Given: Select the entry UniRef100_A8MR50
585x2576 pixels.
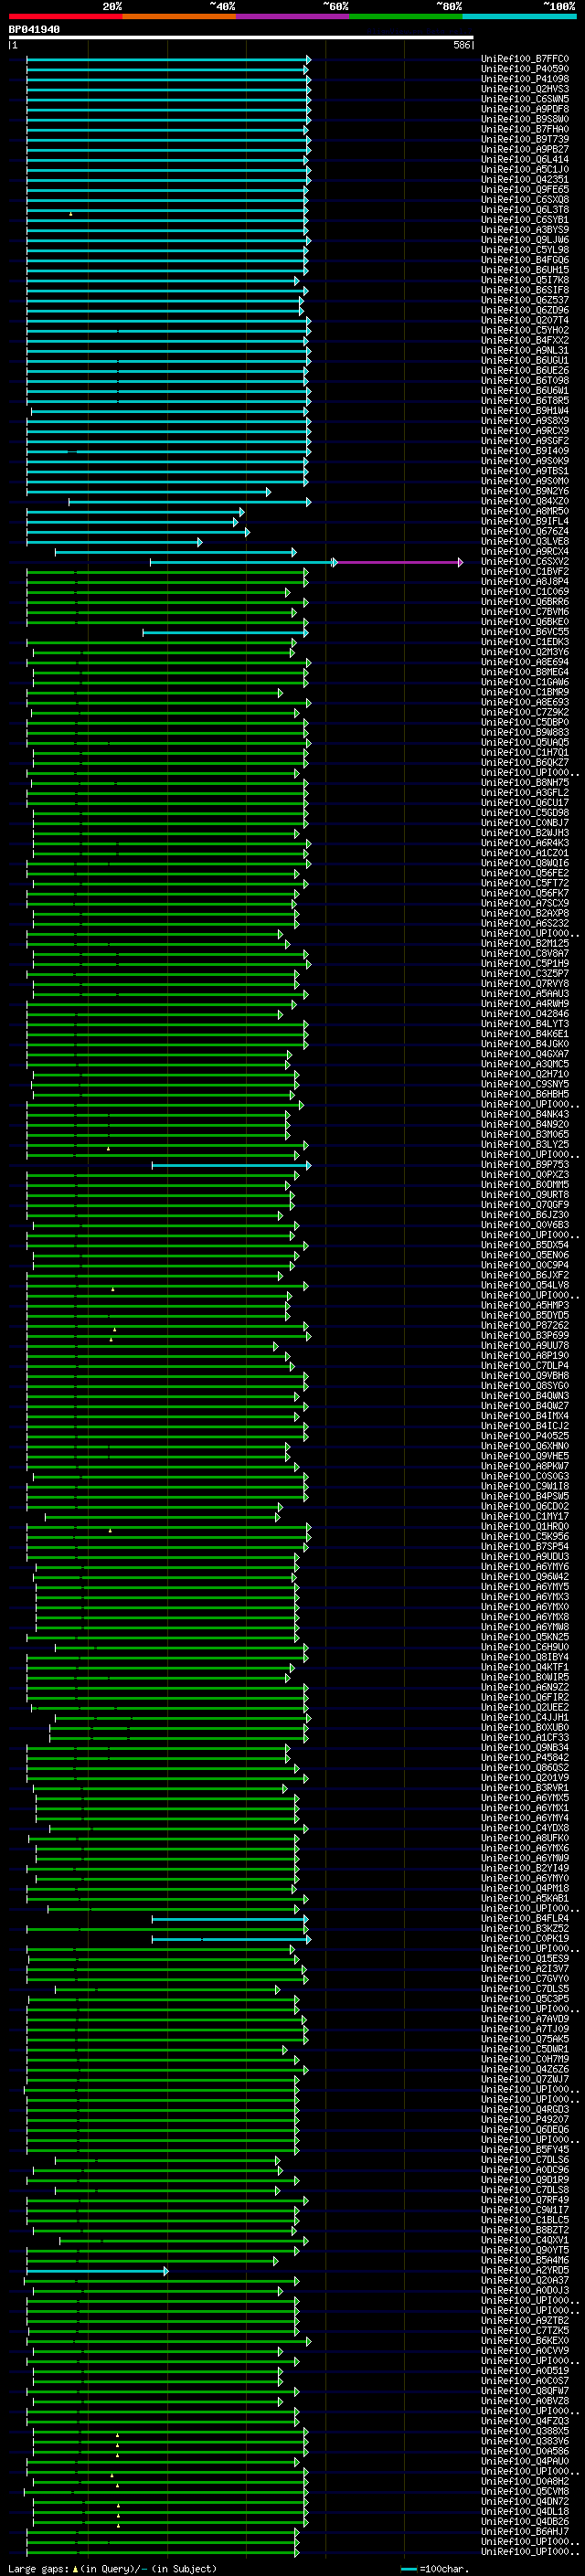Looking at the screenshot, I should point(525,511).
